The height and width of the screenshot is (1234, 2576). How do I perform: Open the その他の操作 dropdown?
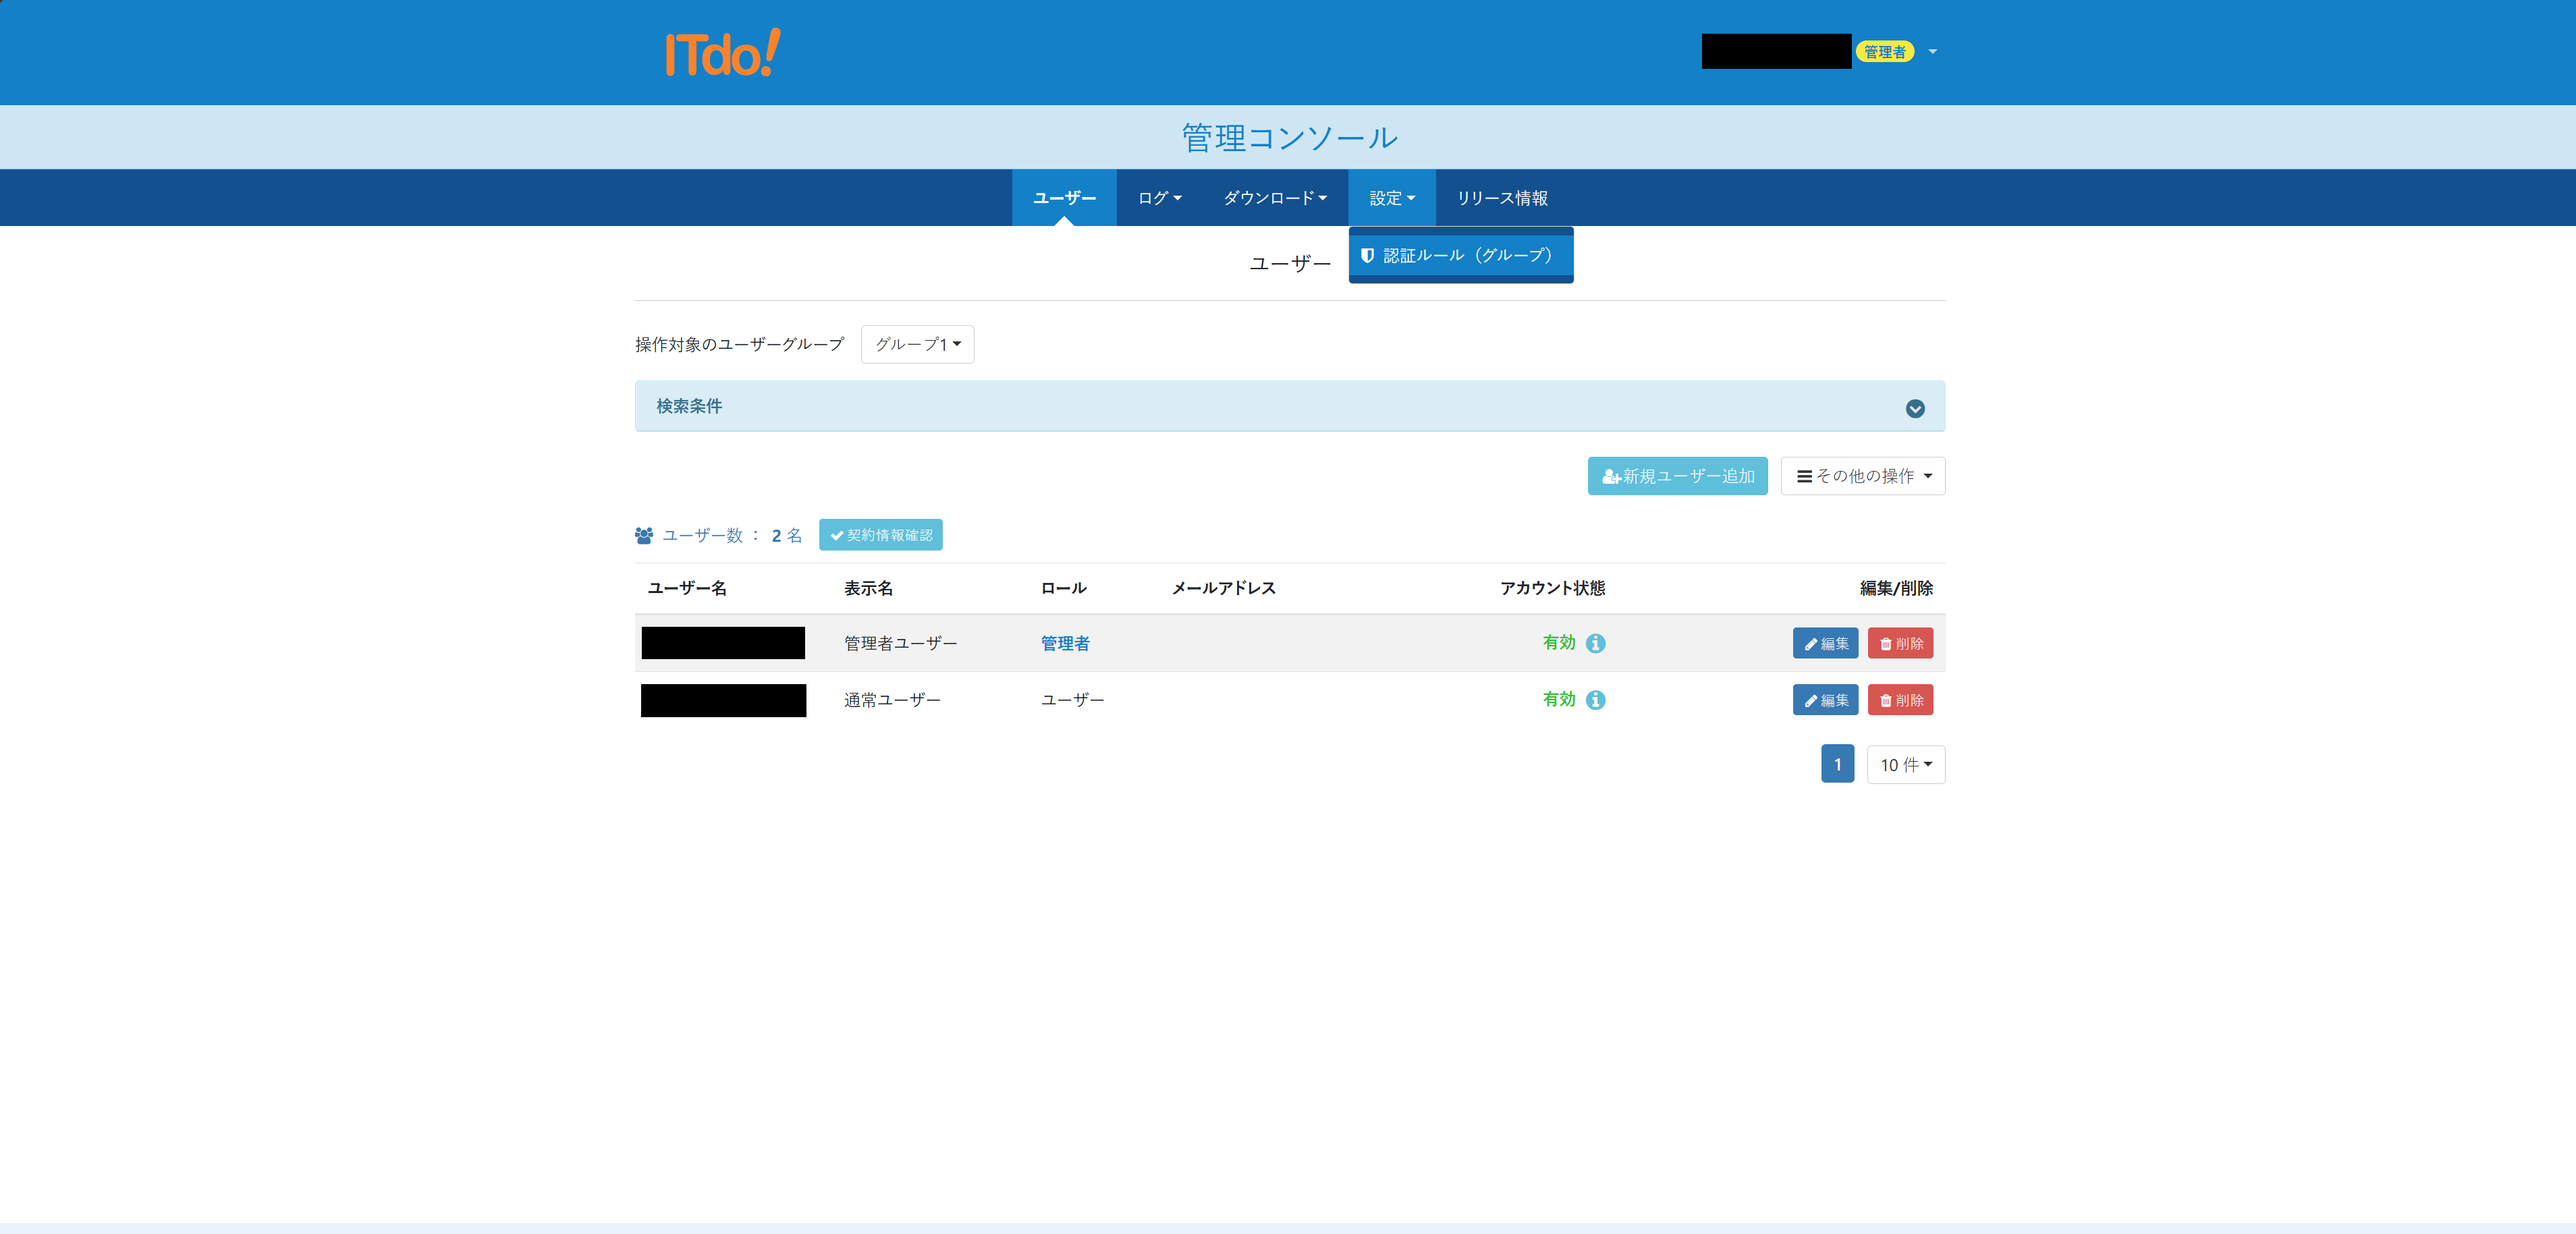coord(1862,476)
